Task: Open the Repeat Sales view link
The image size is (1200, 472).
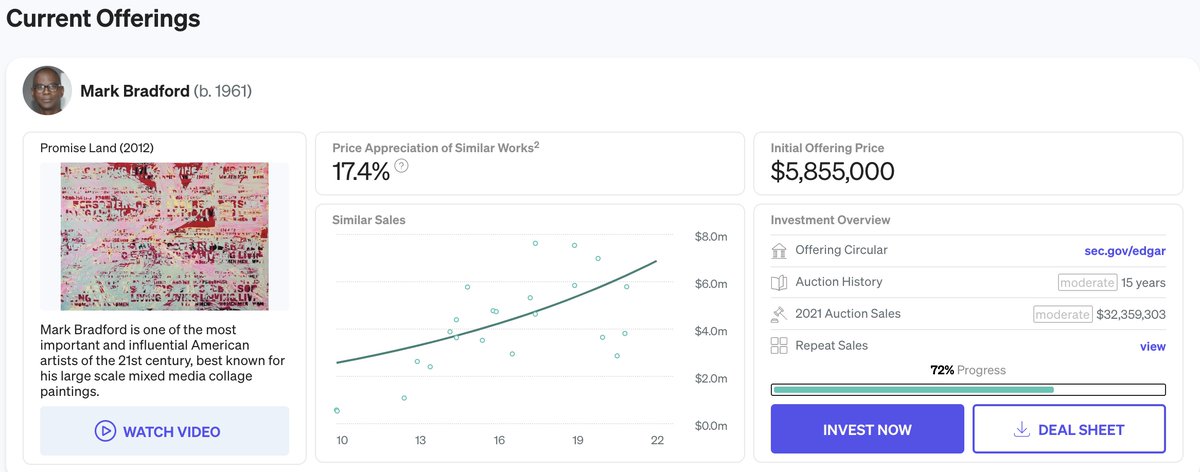Action: click(x=1152, y=346)
